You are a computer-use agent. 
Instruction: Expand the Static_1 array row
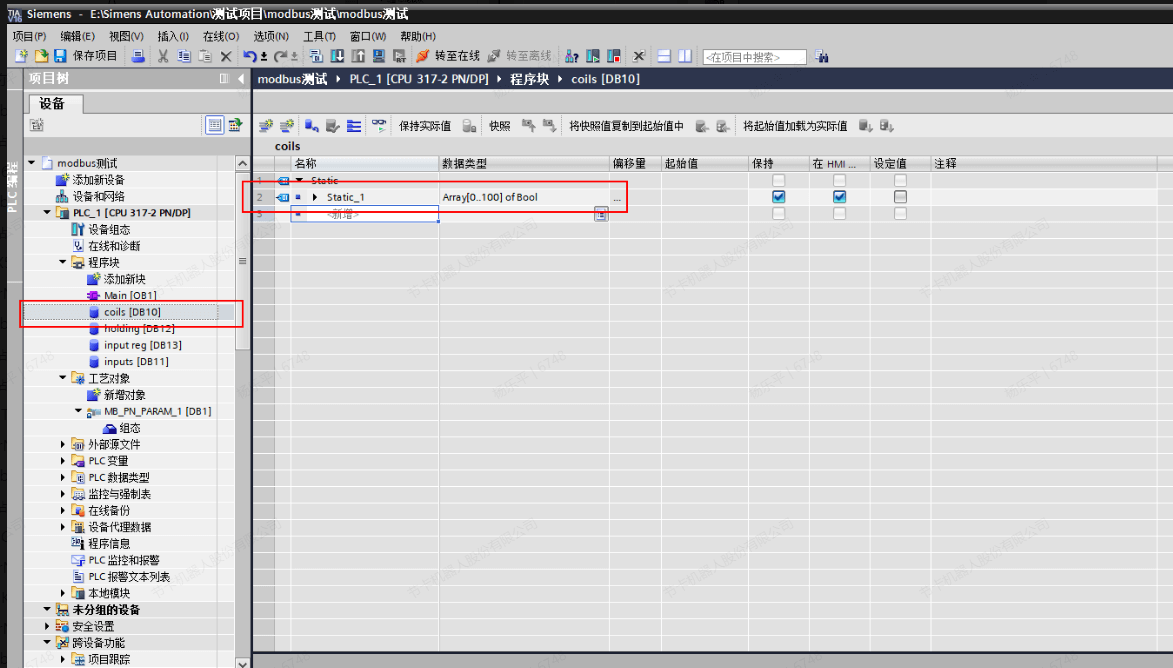(315, 197)
